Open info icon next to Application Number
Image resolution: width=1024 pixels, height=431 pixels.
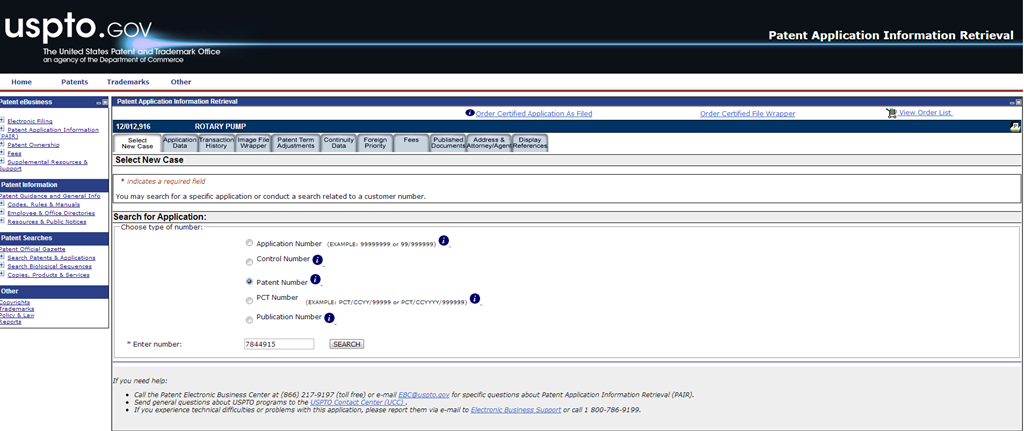[443, 240]
